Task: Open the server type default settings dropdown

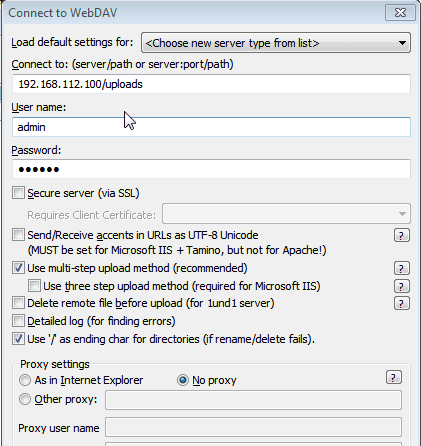Action: [276, 43]
